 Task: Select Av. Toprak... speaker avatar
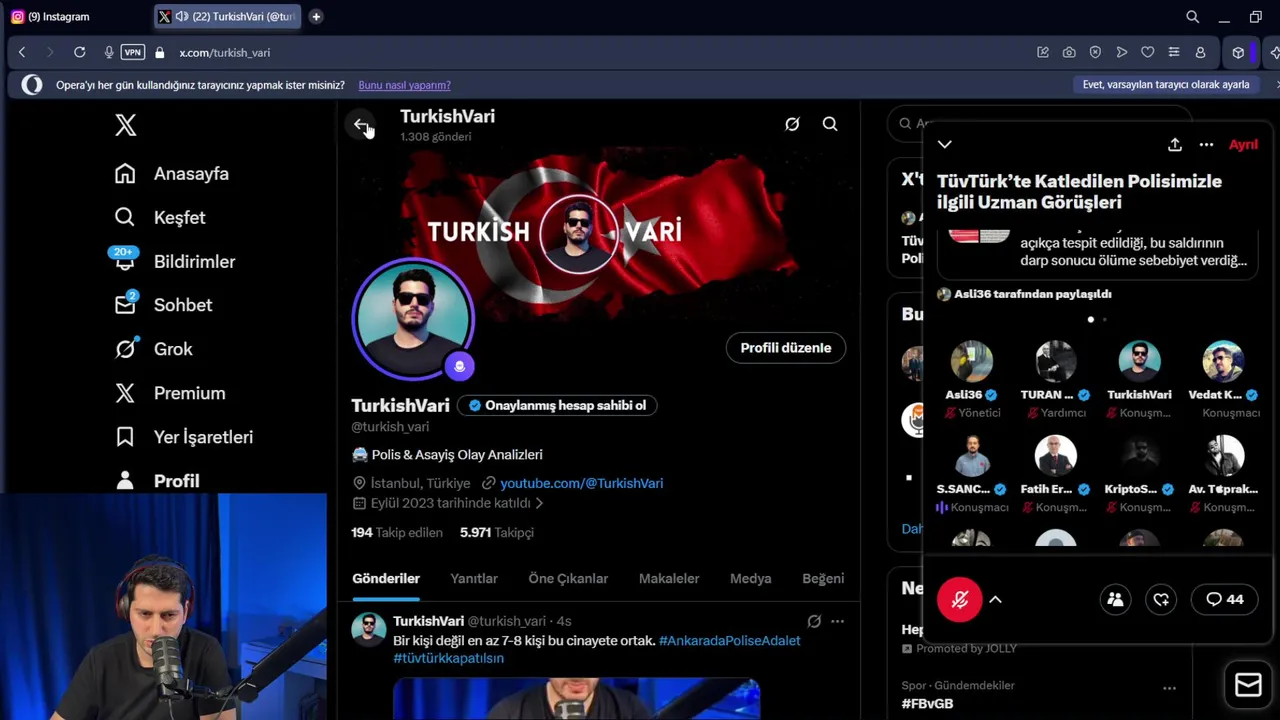tap(1223, 456)
